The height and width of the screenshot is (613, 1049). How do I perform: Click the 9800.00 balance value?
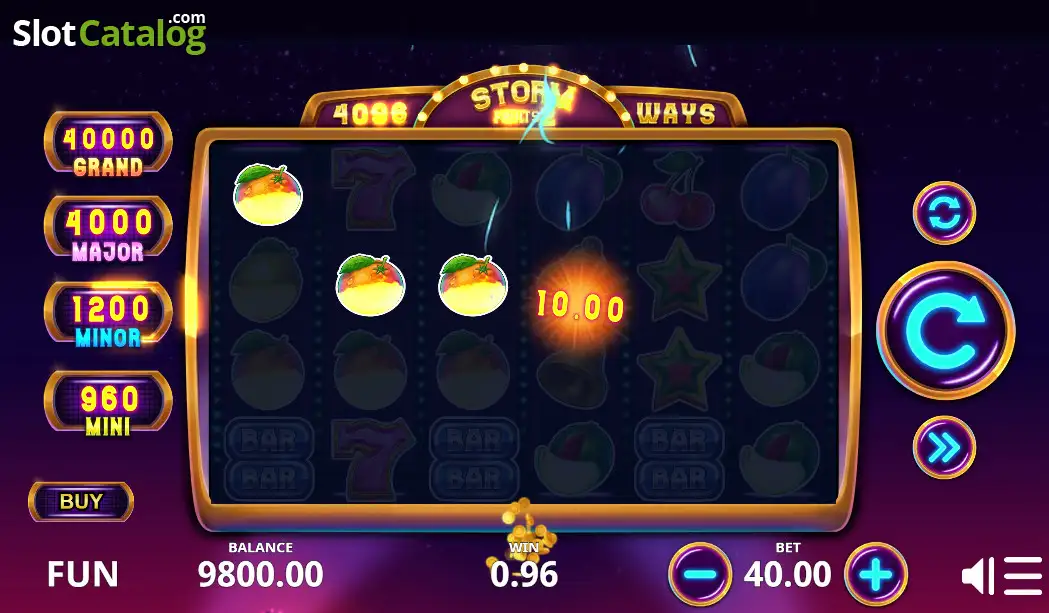point(260,574)
